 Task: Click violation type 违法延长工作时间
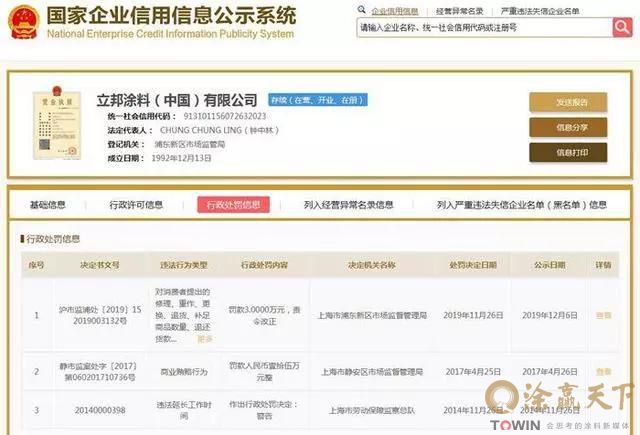pyautogui.click(x=184, y=410)
